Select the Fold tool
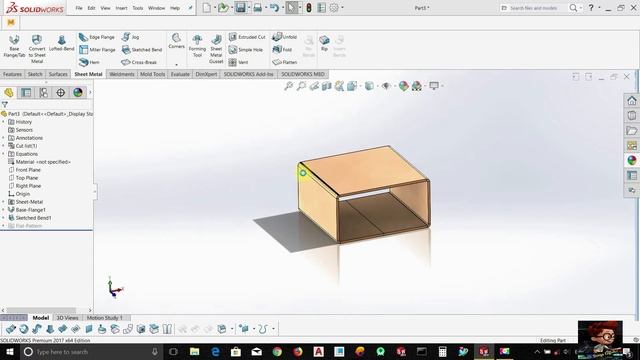Screen dimensions: 640x360 pyautogui.click(x=282, y=50)
